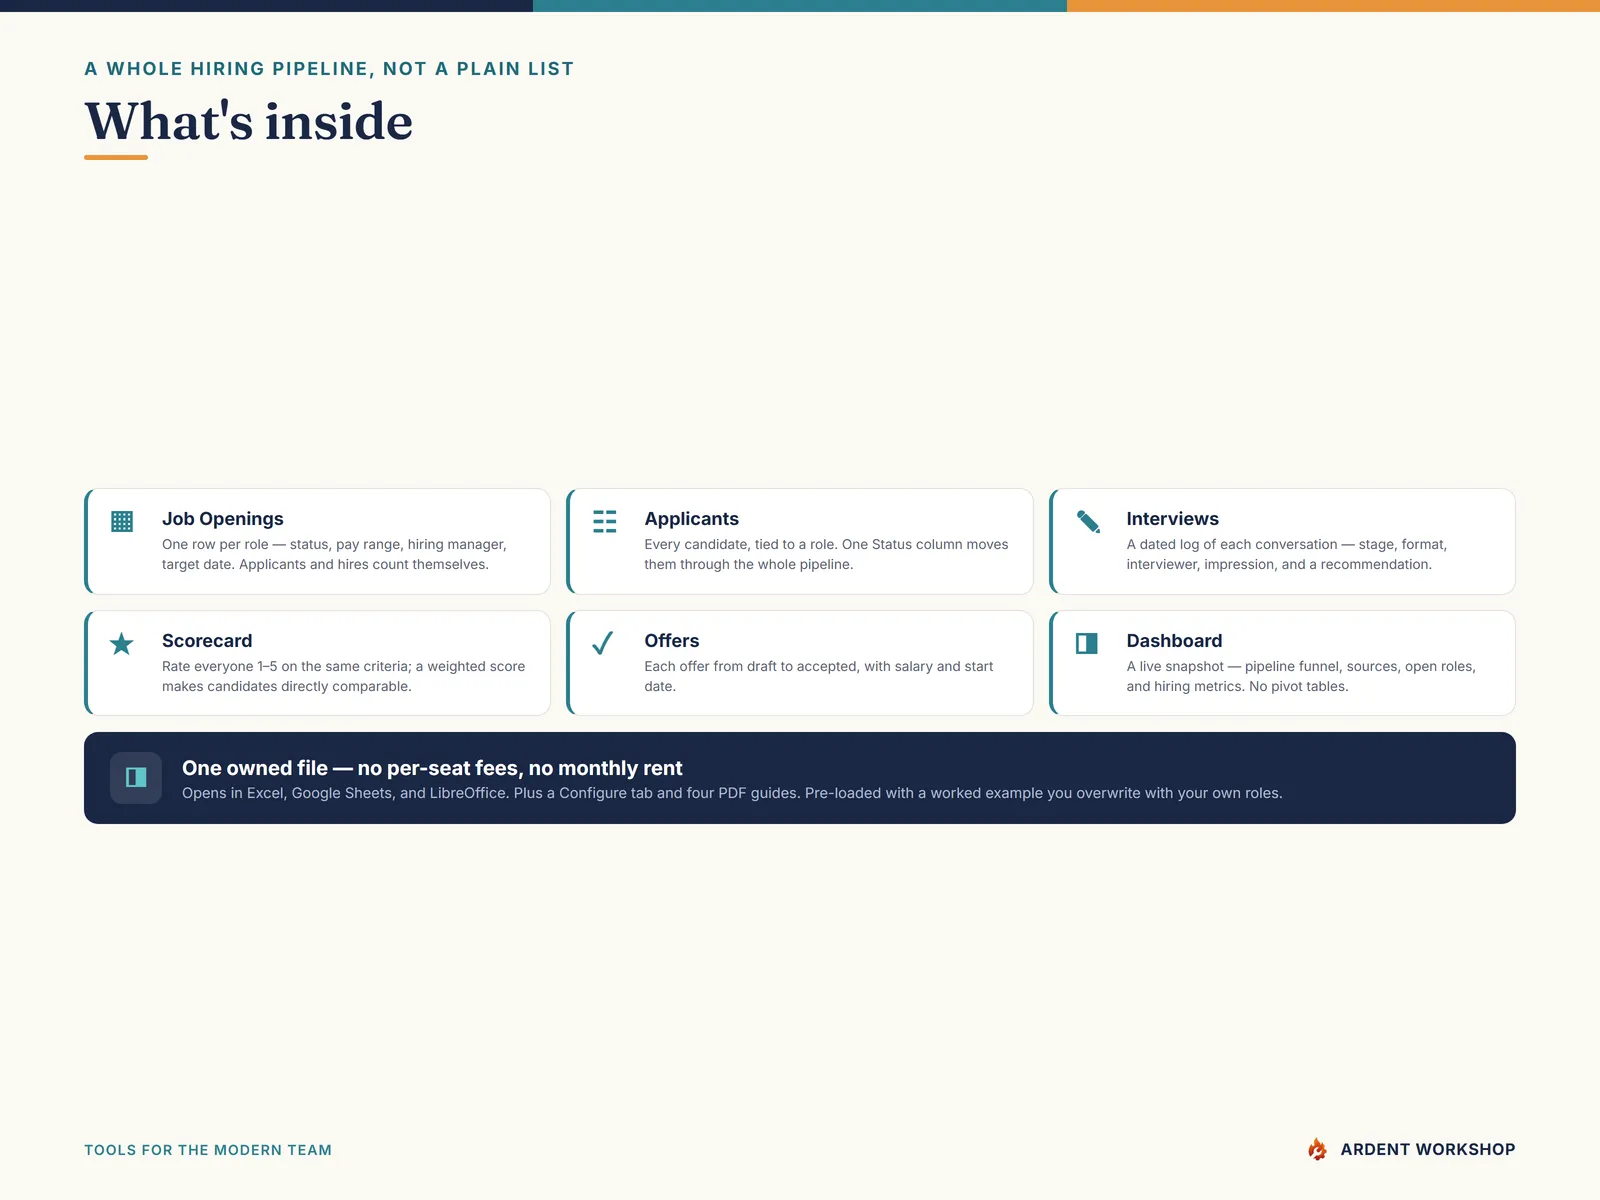Image resolution: width=1600 pixels, height=1200 pixels.
Task: Click the 'Opens in Excel, Google Sheets' description
Action: [732, 793]
